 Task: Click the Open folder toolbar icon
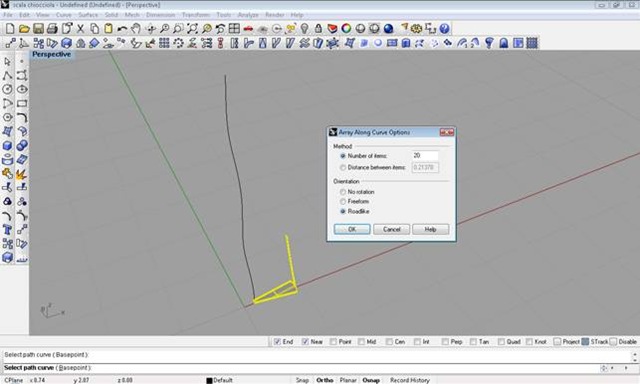point(24,29)
